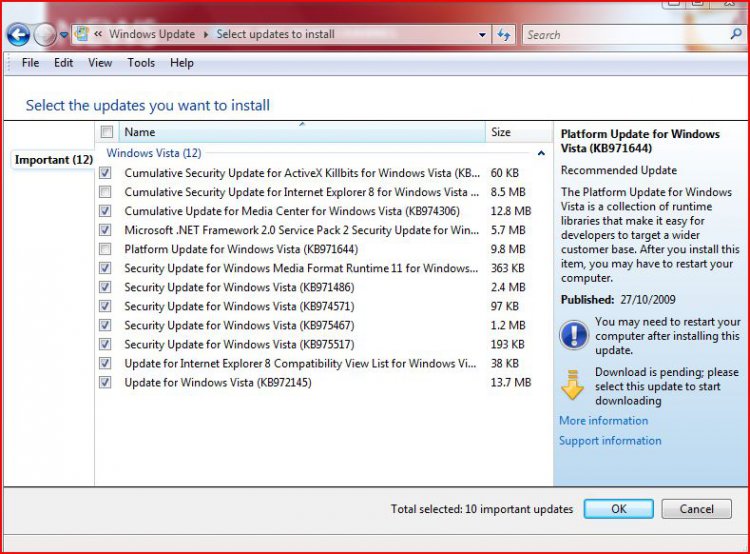The image size is (750, 554).
Task: Click the 'Windows Vista (12)' group label
Action: pos(154,153)
